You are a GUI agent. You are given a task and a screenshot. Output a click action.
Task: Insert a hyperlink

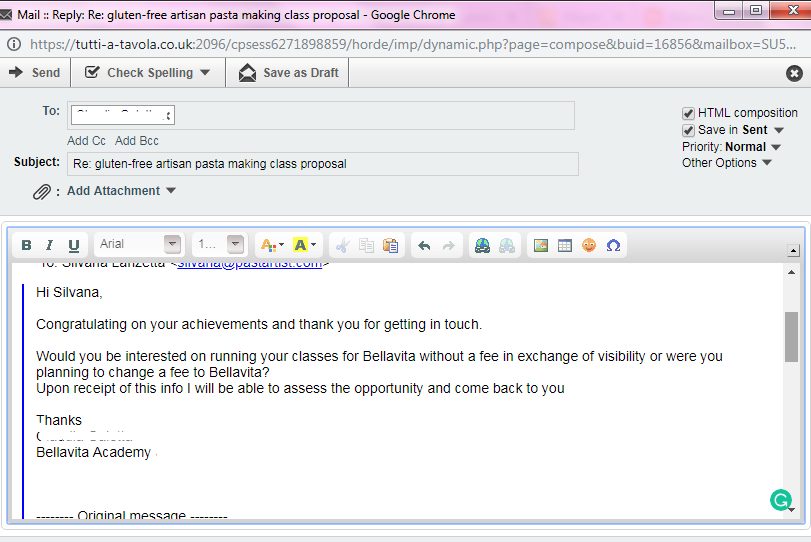coord(483,245)
